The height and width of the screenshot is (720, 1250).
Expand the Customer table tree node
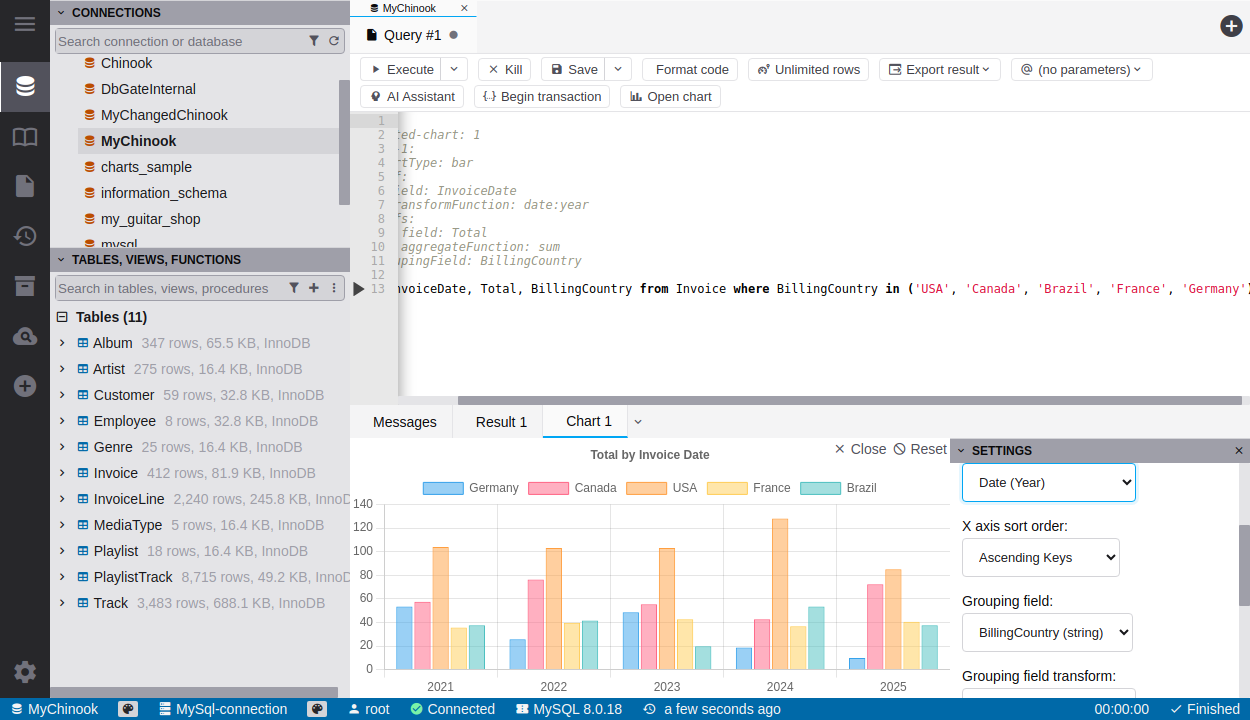62,395
